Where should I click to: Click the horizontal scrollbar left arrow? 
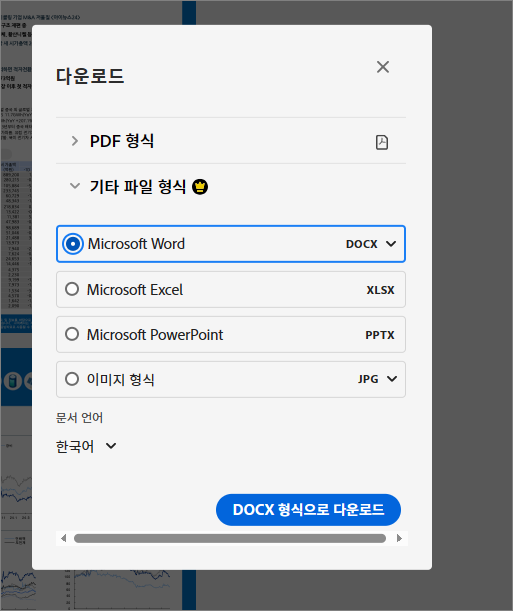pos(63,538)
